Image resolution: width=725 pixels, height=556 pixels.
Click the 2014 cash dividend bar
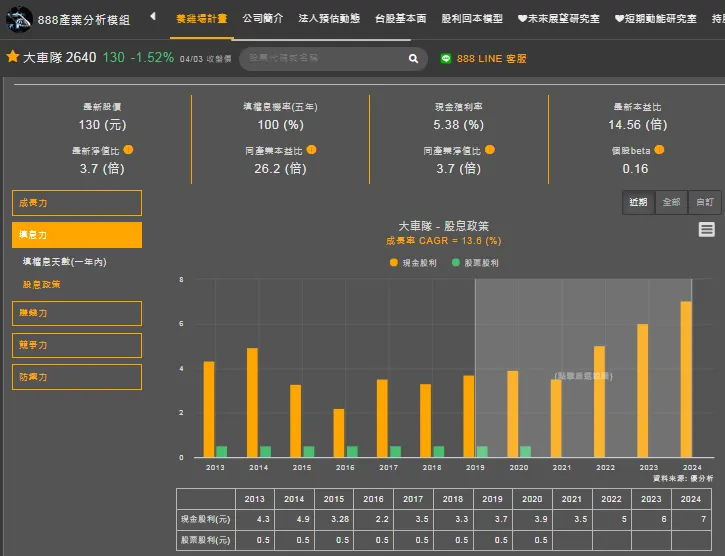[252, 402]
